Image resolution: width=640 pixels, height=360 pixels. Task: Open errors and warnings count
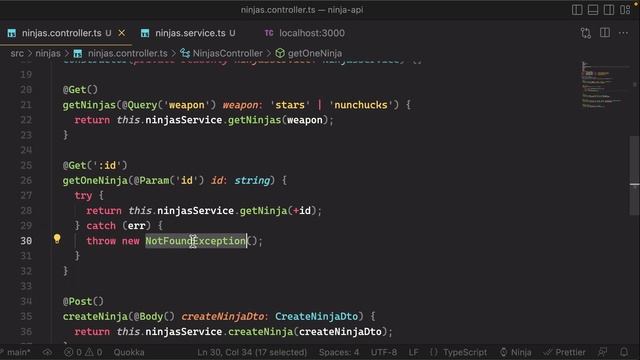tap(83, 352)
